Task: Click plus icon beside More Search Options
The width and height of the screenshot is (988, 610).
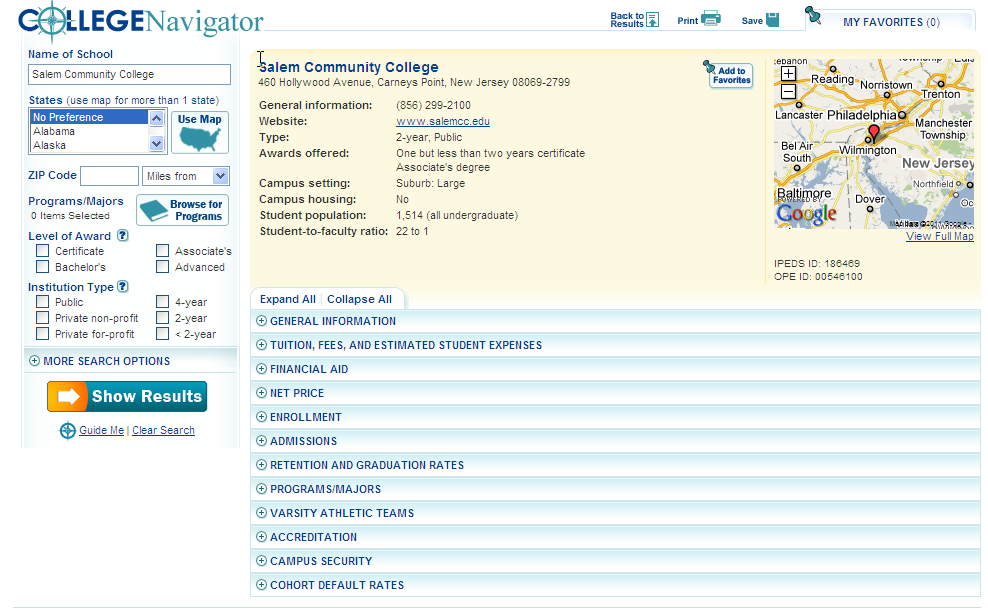Action: (x=35, y=360)
